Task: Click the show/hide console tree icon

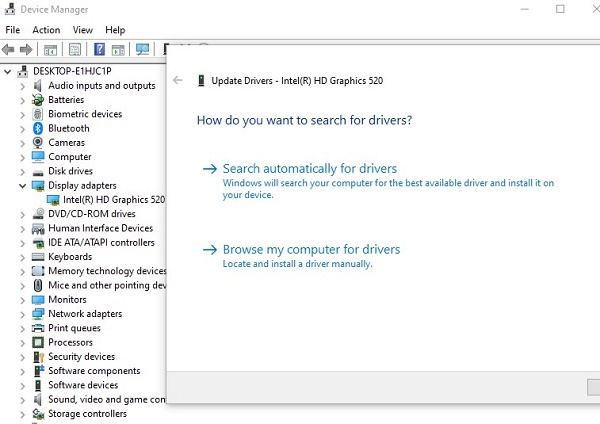Action: [50, 49]
